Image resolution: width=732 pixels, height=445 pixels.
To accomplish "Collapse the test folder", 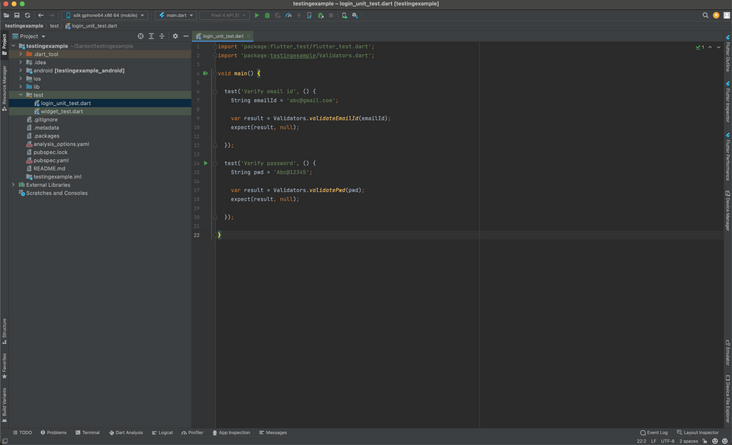I will (21, 95).
